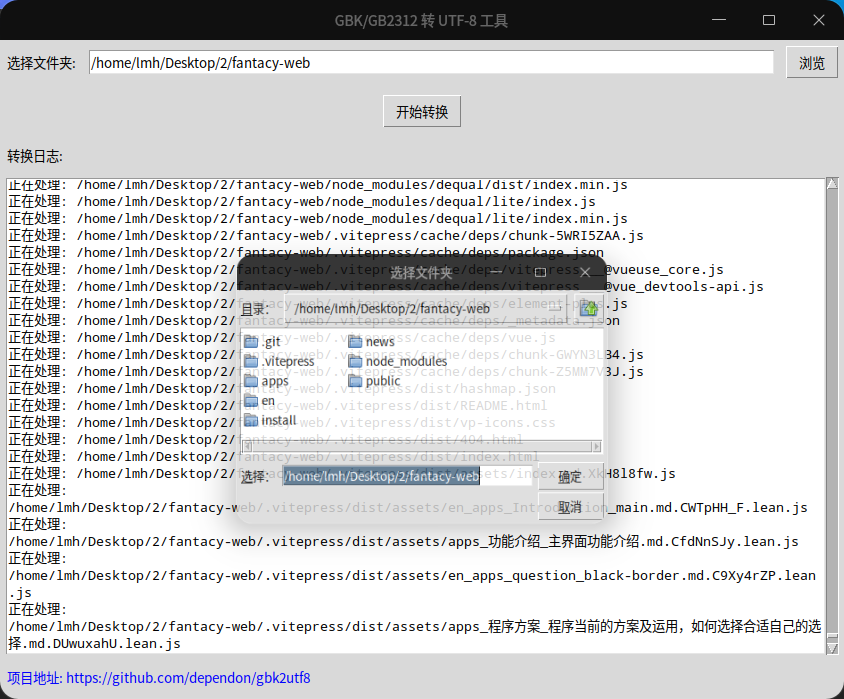The image size is (844, 699).
Task: Click the folder list horizontal scrollbar right arrow
Action: click(597, 446)
